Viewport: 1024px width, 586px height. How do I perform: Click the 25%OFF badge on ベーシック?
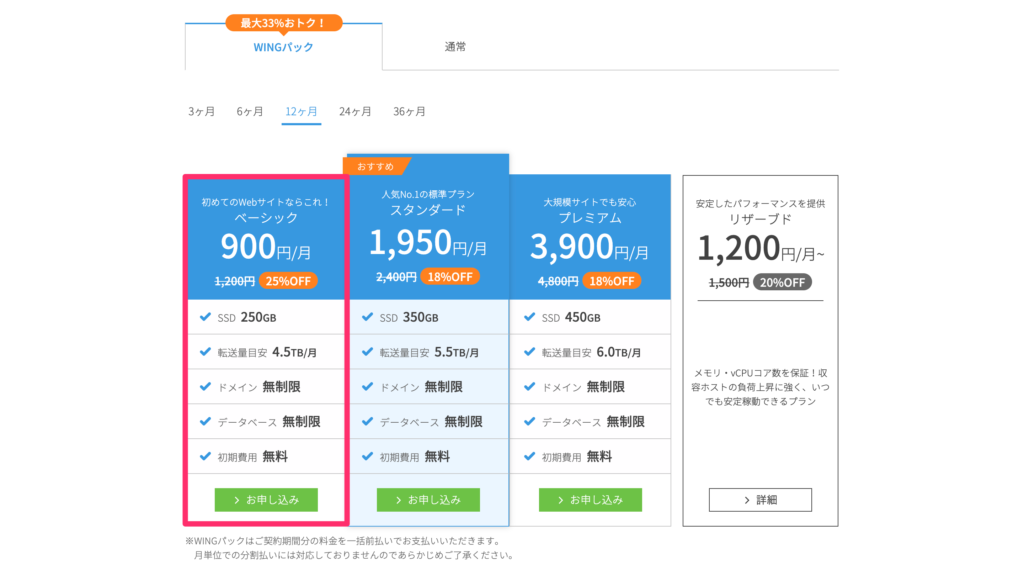coord(288,281)
